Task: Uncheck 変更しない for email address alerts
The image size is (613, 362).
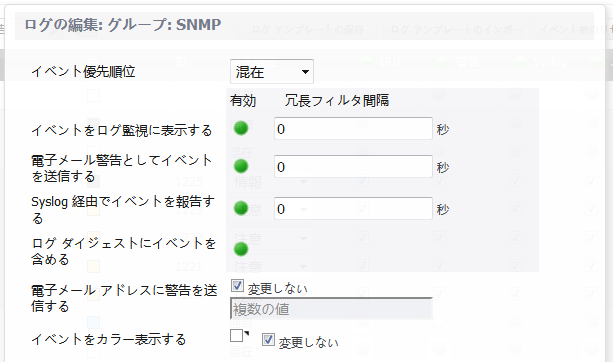Action: click(x=237, y=286)
